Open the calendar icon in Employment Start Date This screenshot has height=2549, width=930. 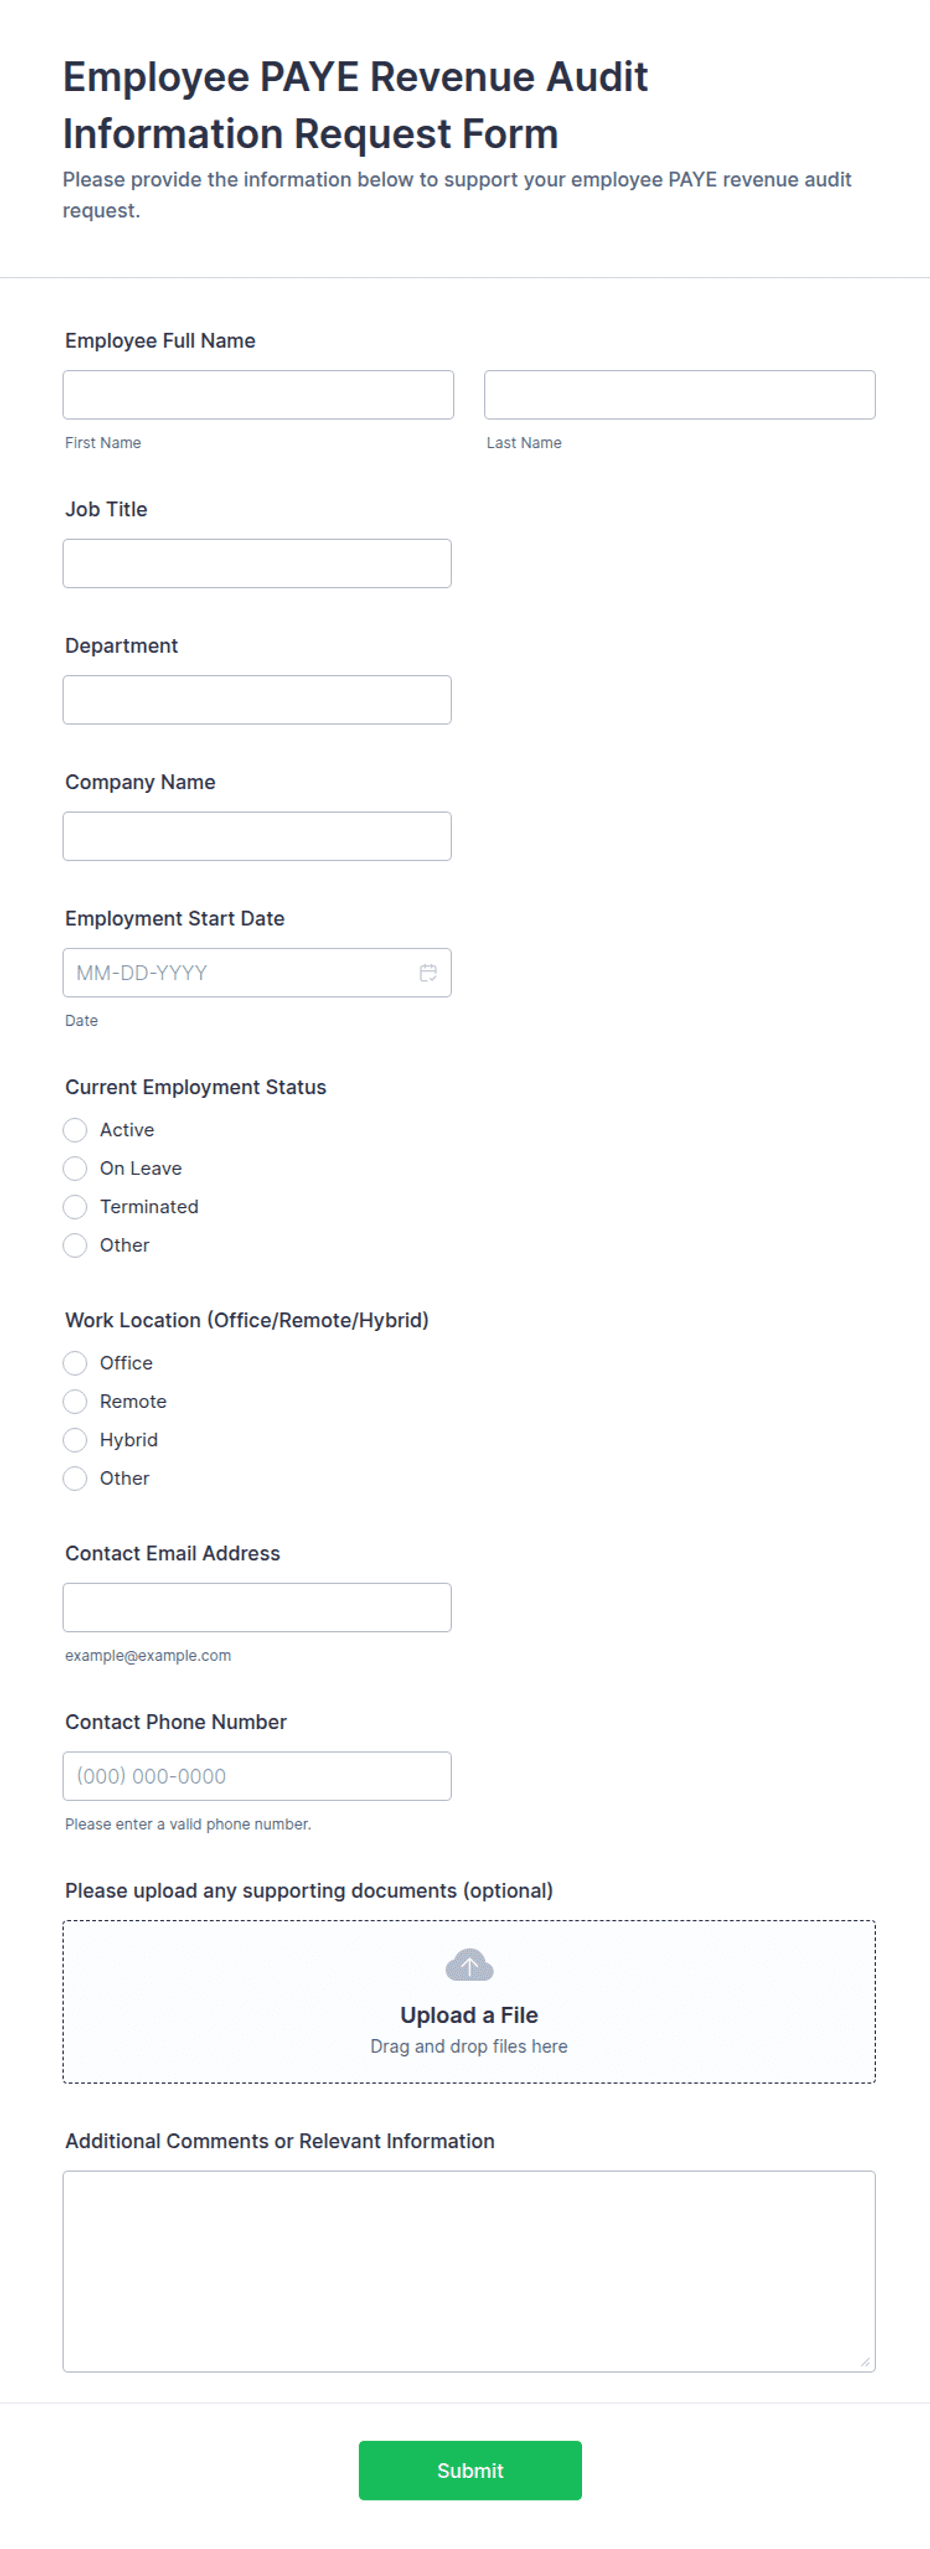(x=428, y=972)
